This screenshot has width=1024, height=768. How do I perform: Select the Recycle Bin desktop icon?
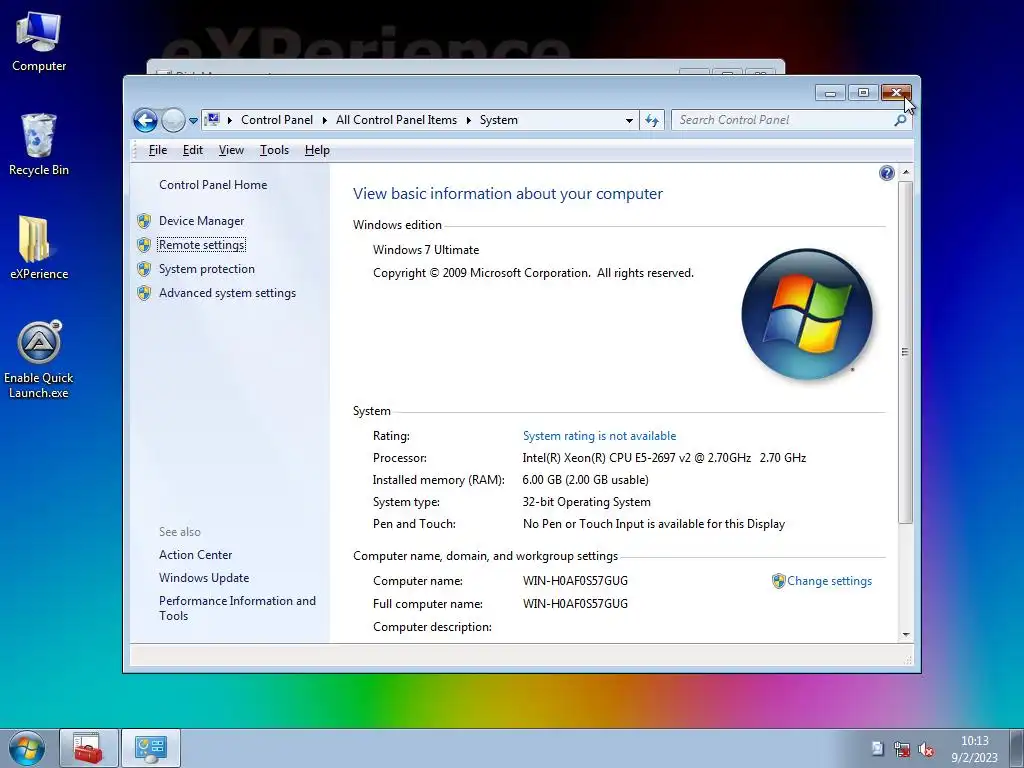click(x=39, y=145)
